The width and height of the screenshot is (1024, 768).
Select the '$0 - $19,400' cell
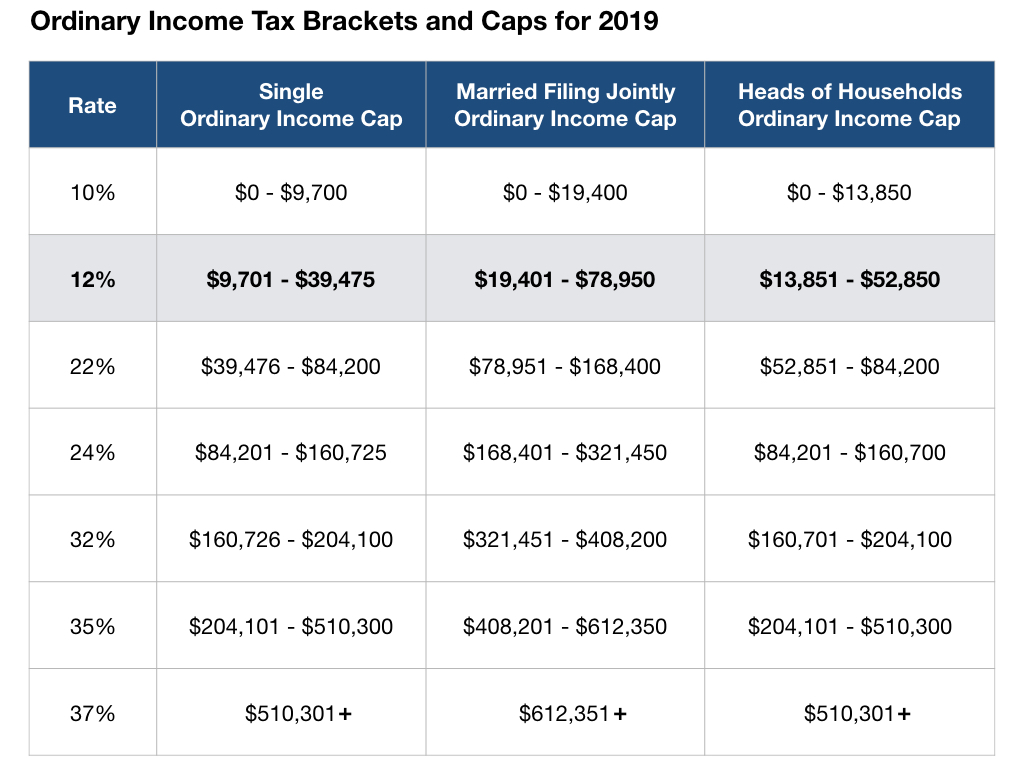point(565,192)
